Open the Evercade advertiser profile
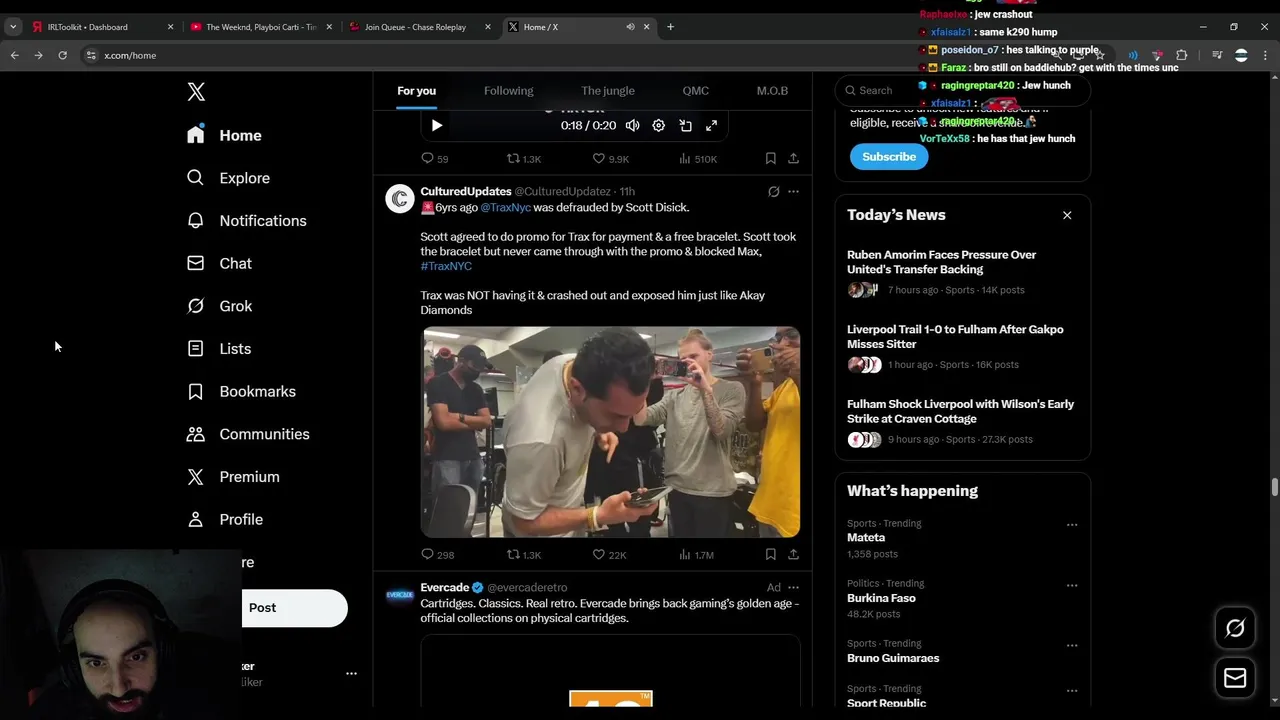This screenshot has width=1280, height=720. click(x=444, y=587)
